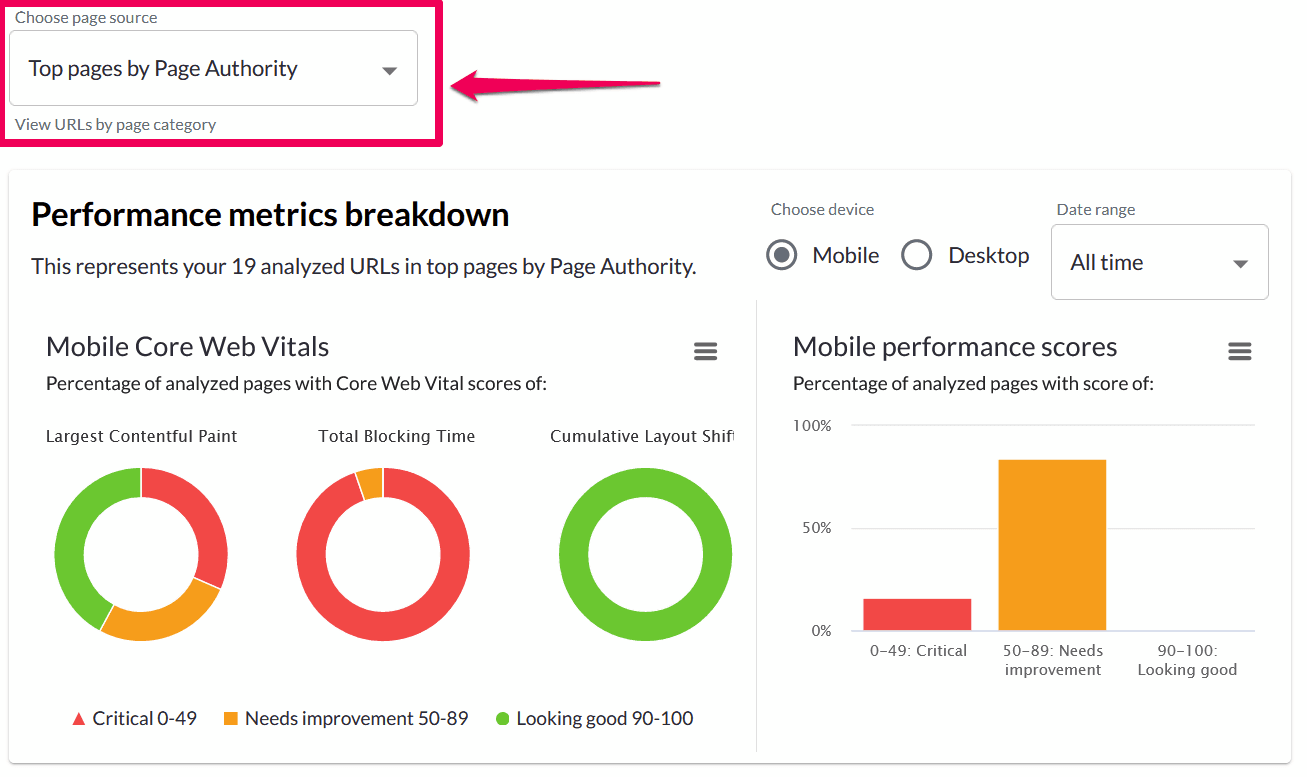Click the All time dropdown arrow
The height and width of the screenshot is (777, 1307).
[1240, 264]
